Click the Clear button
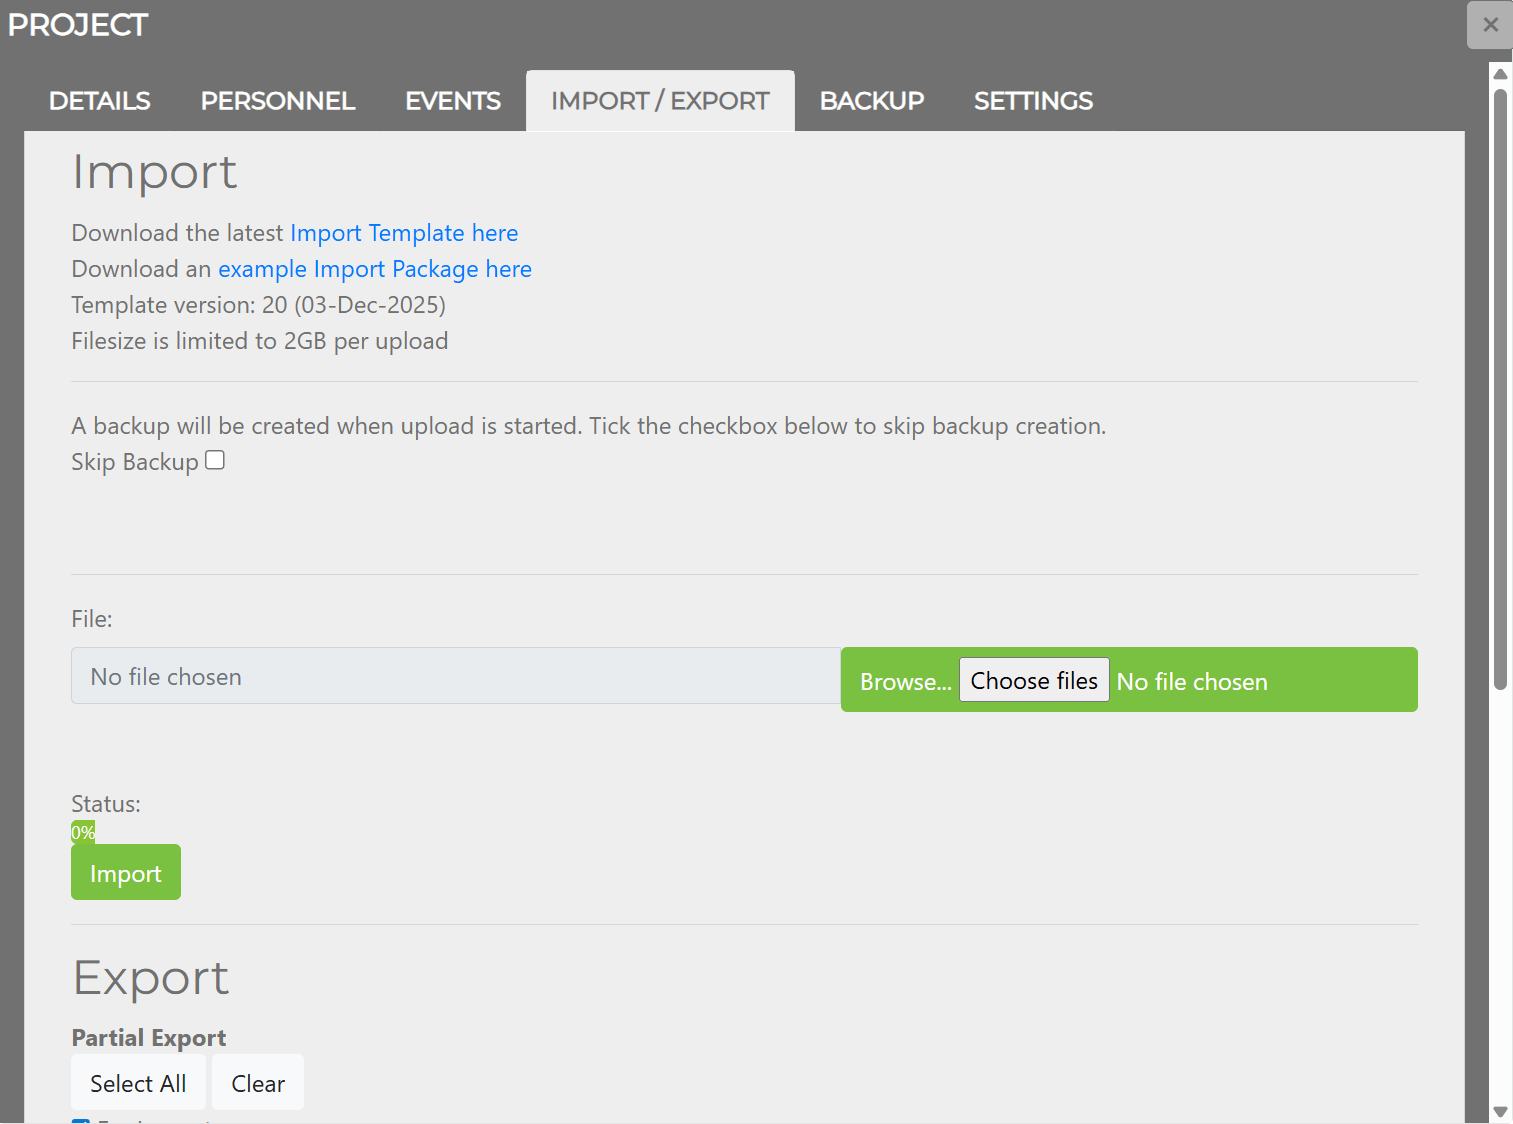 [x=258, y=1083]
